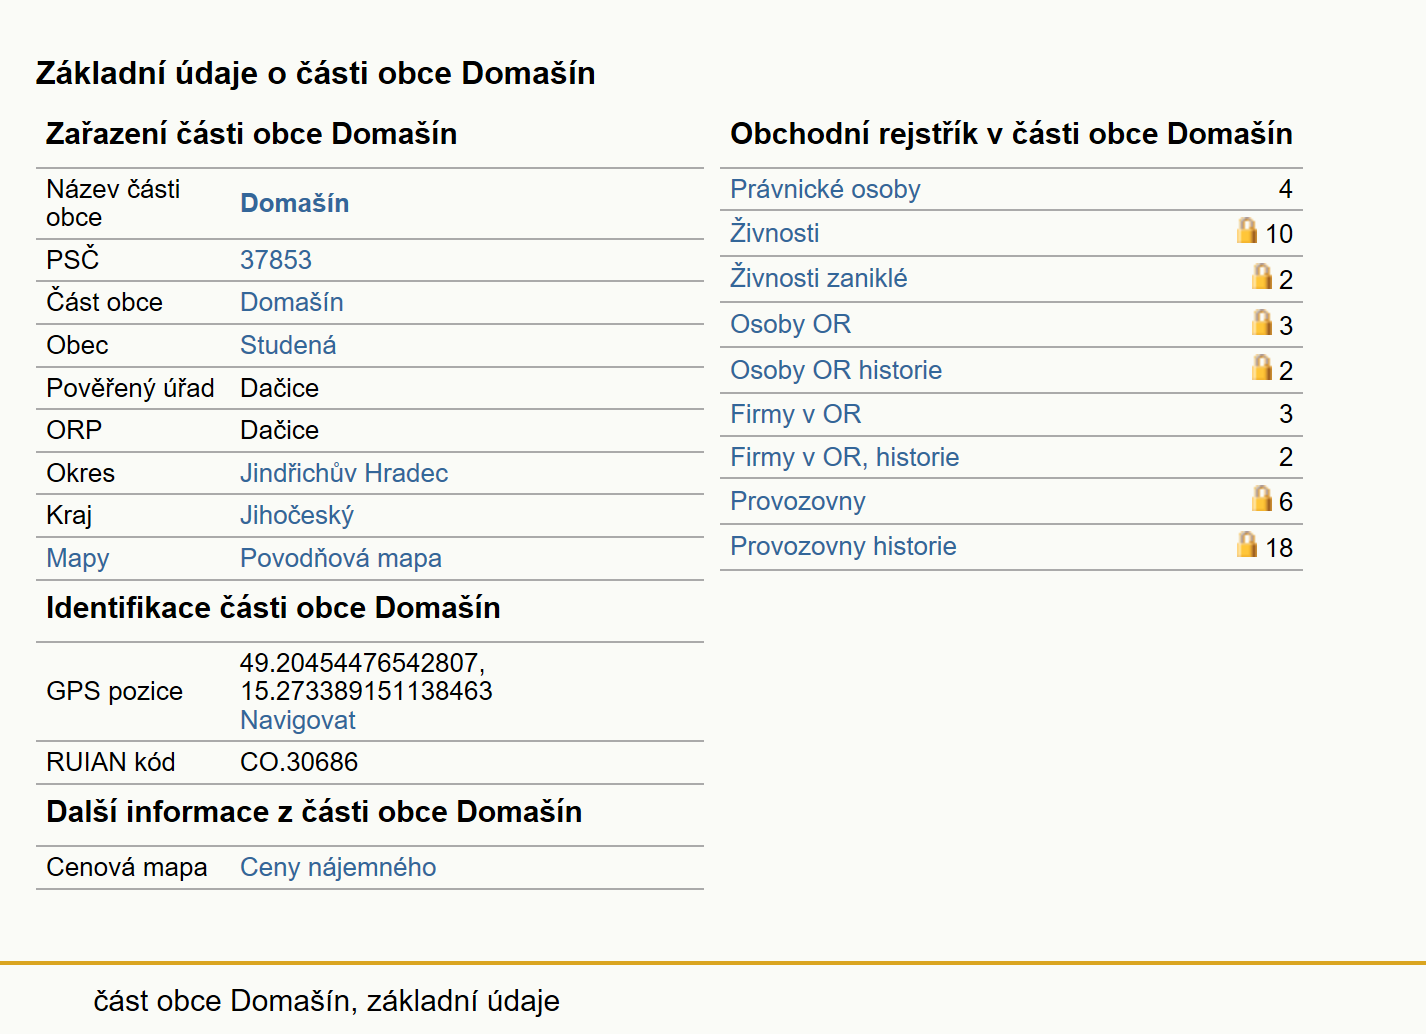Click the Právnické osoby count 4
1426x1034 pixels.
1286,189
